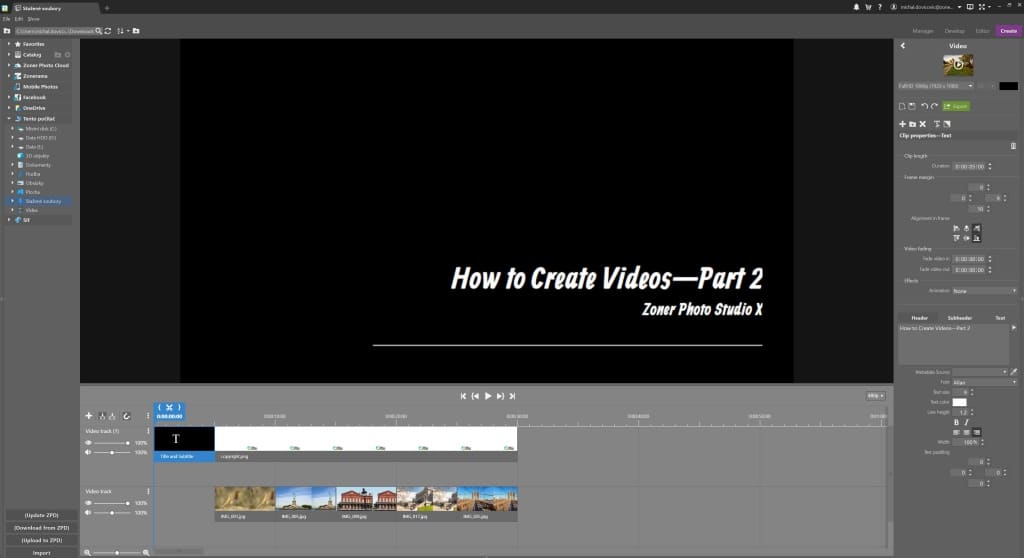
Task: Delete clip properties with the trash icon
Action: [1014, 146]
